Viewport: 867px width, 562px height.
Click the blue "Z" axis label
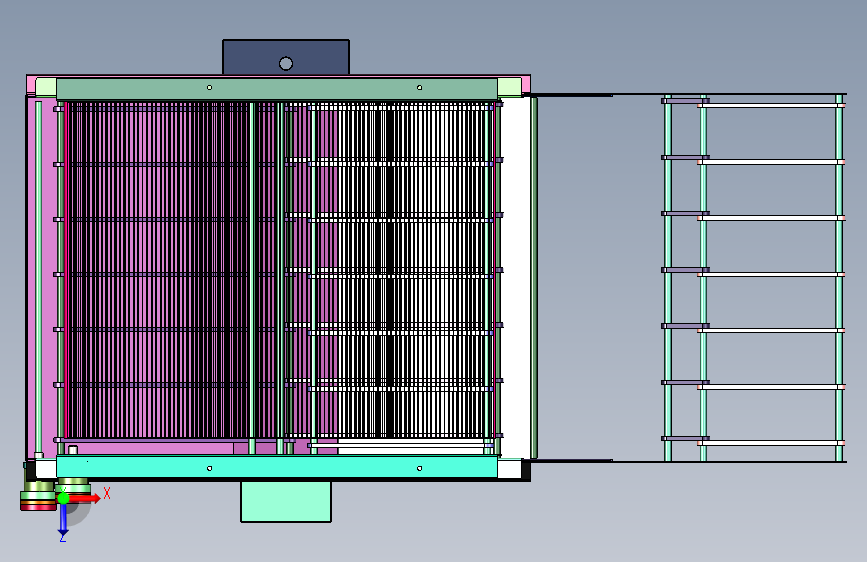pyautogui.click(x=63, y=537)
